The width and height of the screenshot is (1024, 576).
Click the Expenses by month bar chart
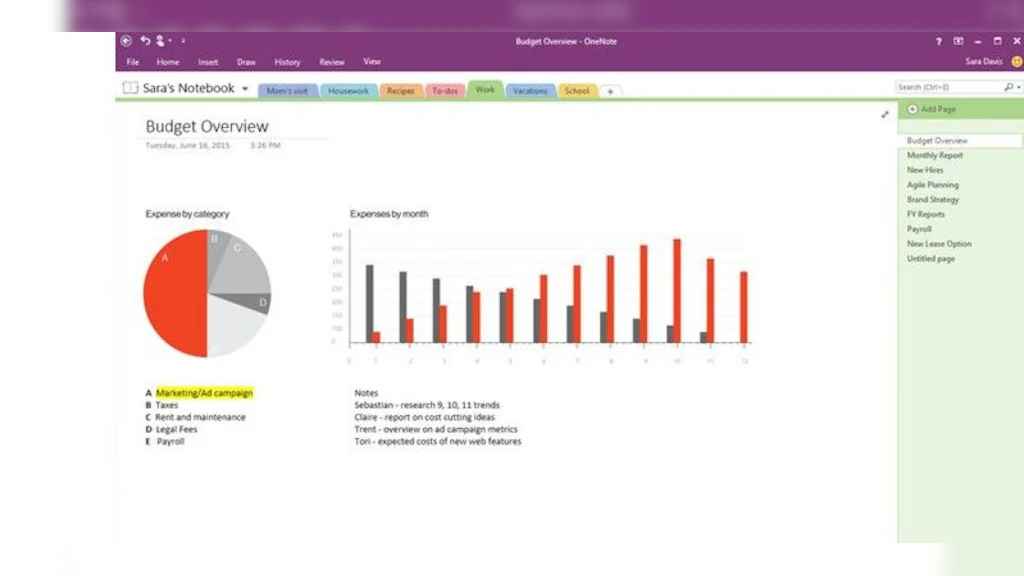[542, 294]
